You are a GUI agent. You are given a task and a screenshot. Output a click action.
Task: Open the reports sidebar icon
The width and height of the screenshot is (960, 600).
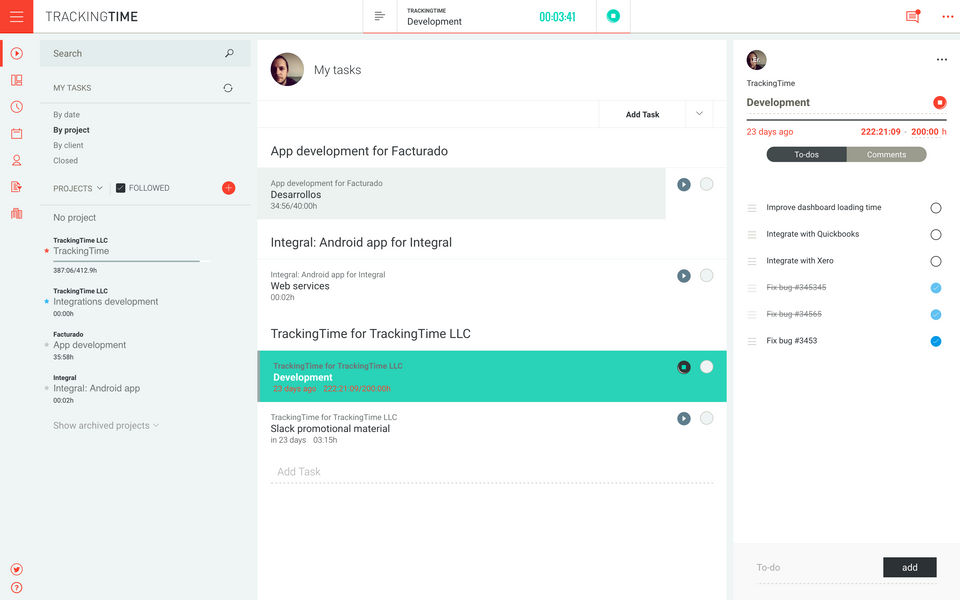[x=17, y=187]
